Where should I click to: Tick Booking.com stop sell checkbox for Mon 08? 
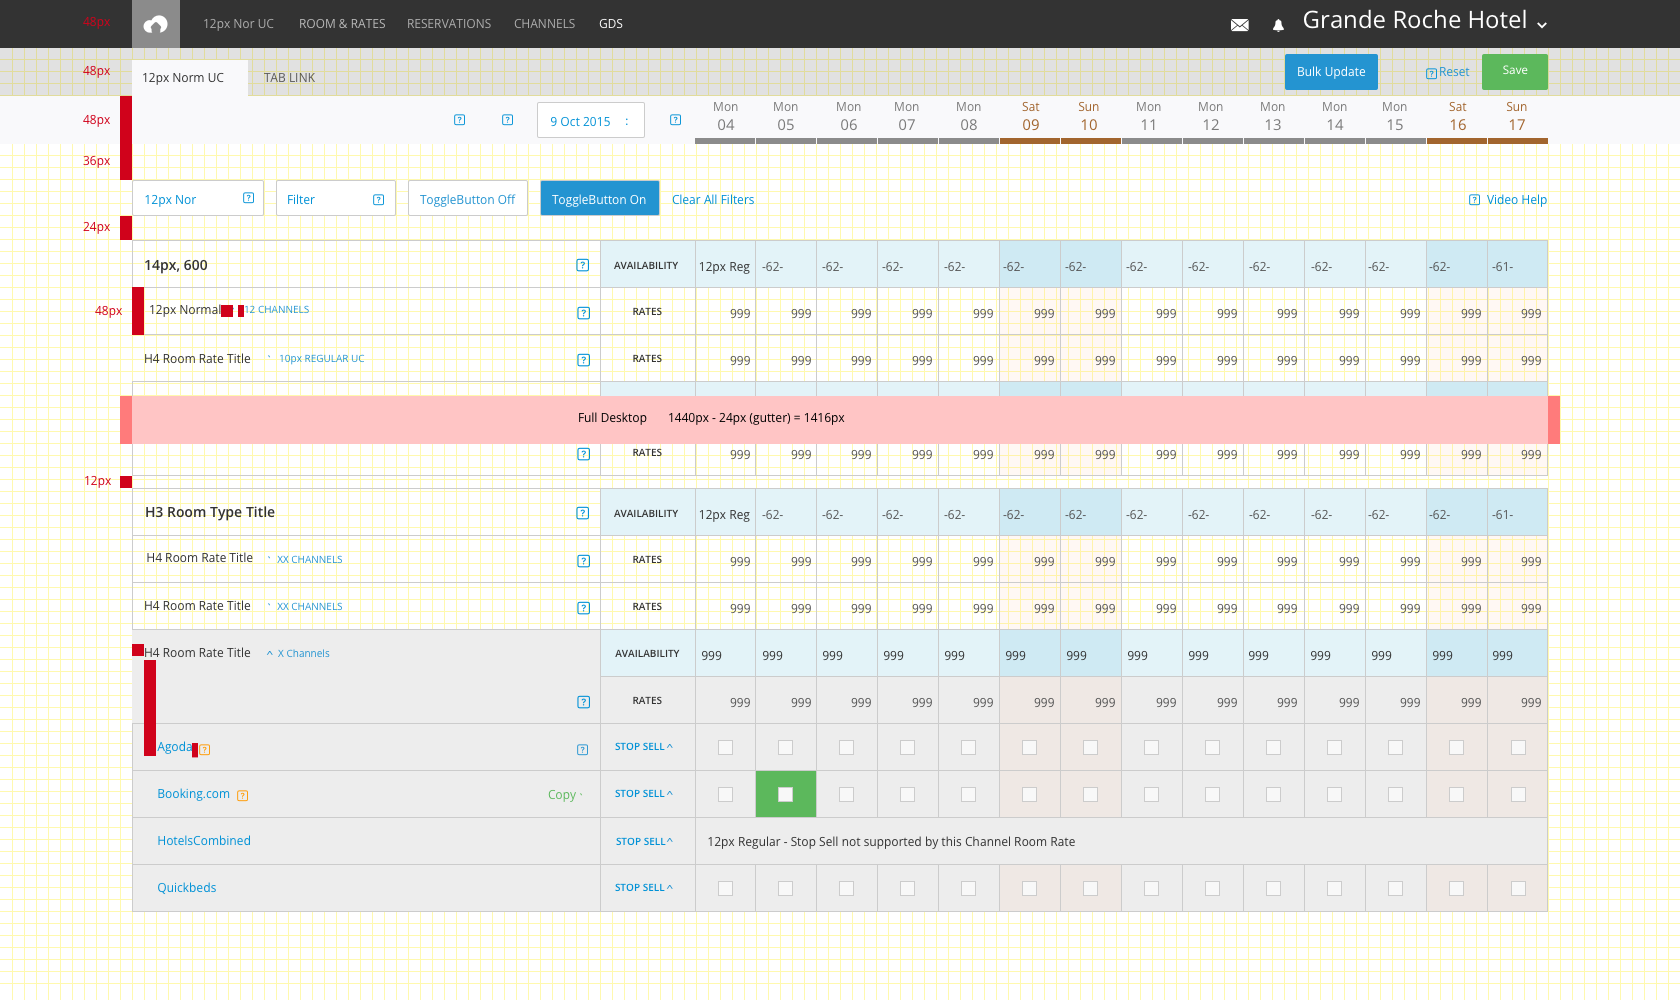[x=968, y=794]
